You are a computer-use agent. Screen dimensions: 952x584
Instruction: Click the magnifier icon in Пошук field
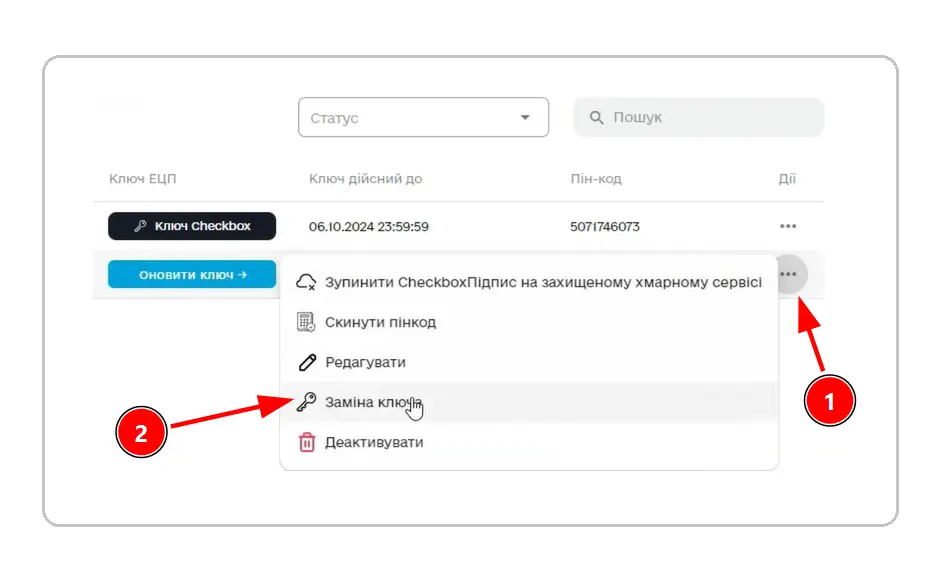tap(596, 118)
